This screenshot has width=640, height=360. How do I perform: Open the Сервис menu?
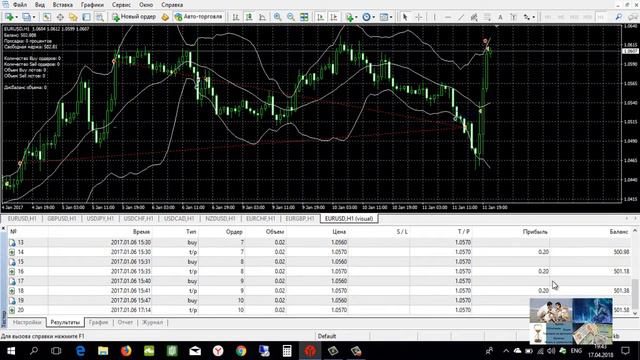(121, 5)
